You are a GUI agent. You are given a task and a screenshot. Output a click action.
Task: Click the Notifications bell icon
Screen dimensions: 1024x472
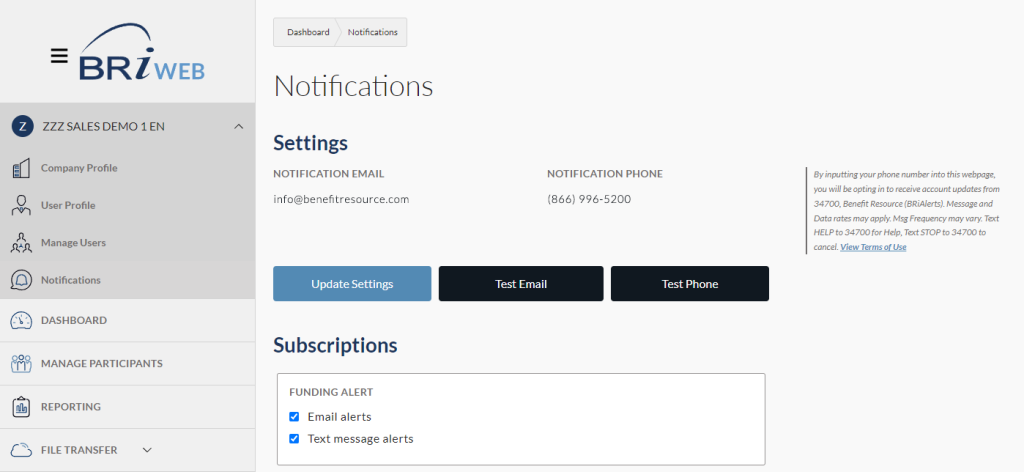tap(21, 280)
